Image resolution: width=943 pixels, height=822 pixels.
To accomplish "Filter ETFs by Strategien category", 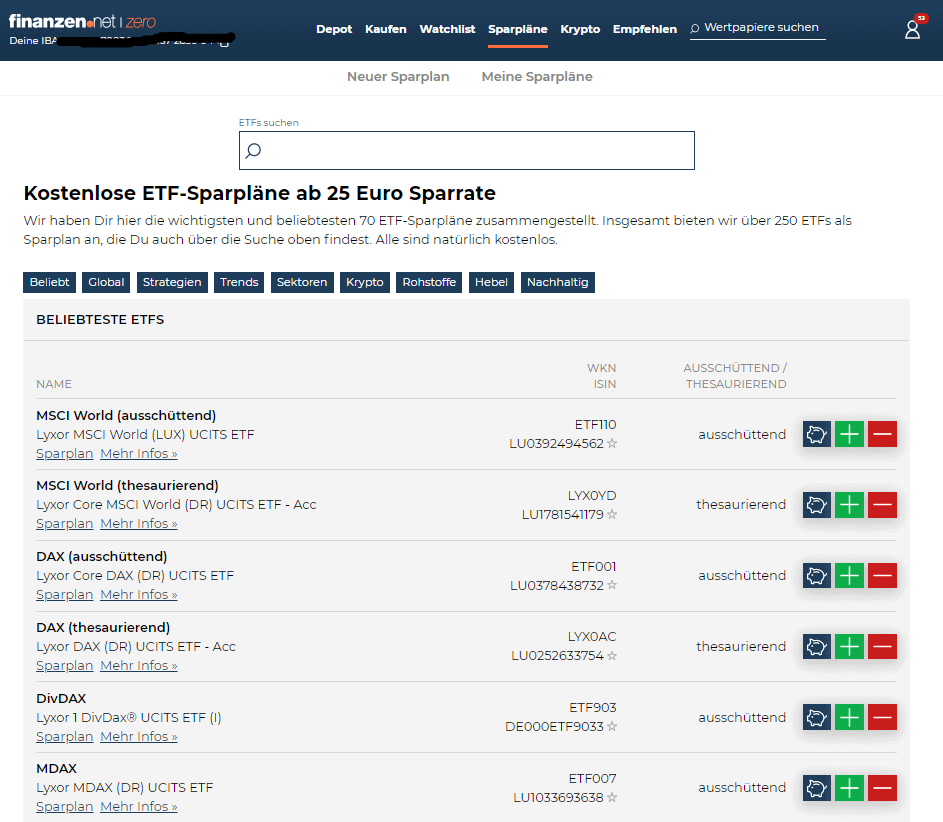I will point(172,282).
